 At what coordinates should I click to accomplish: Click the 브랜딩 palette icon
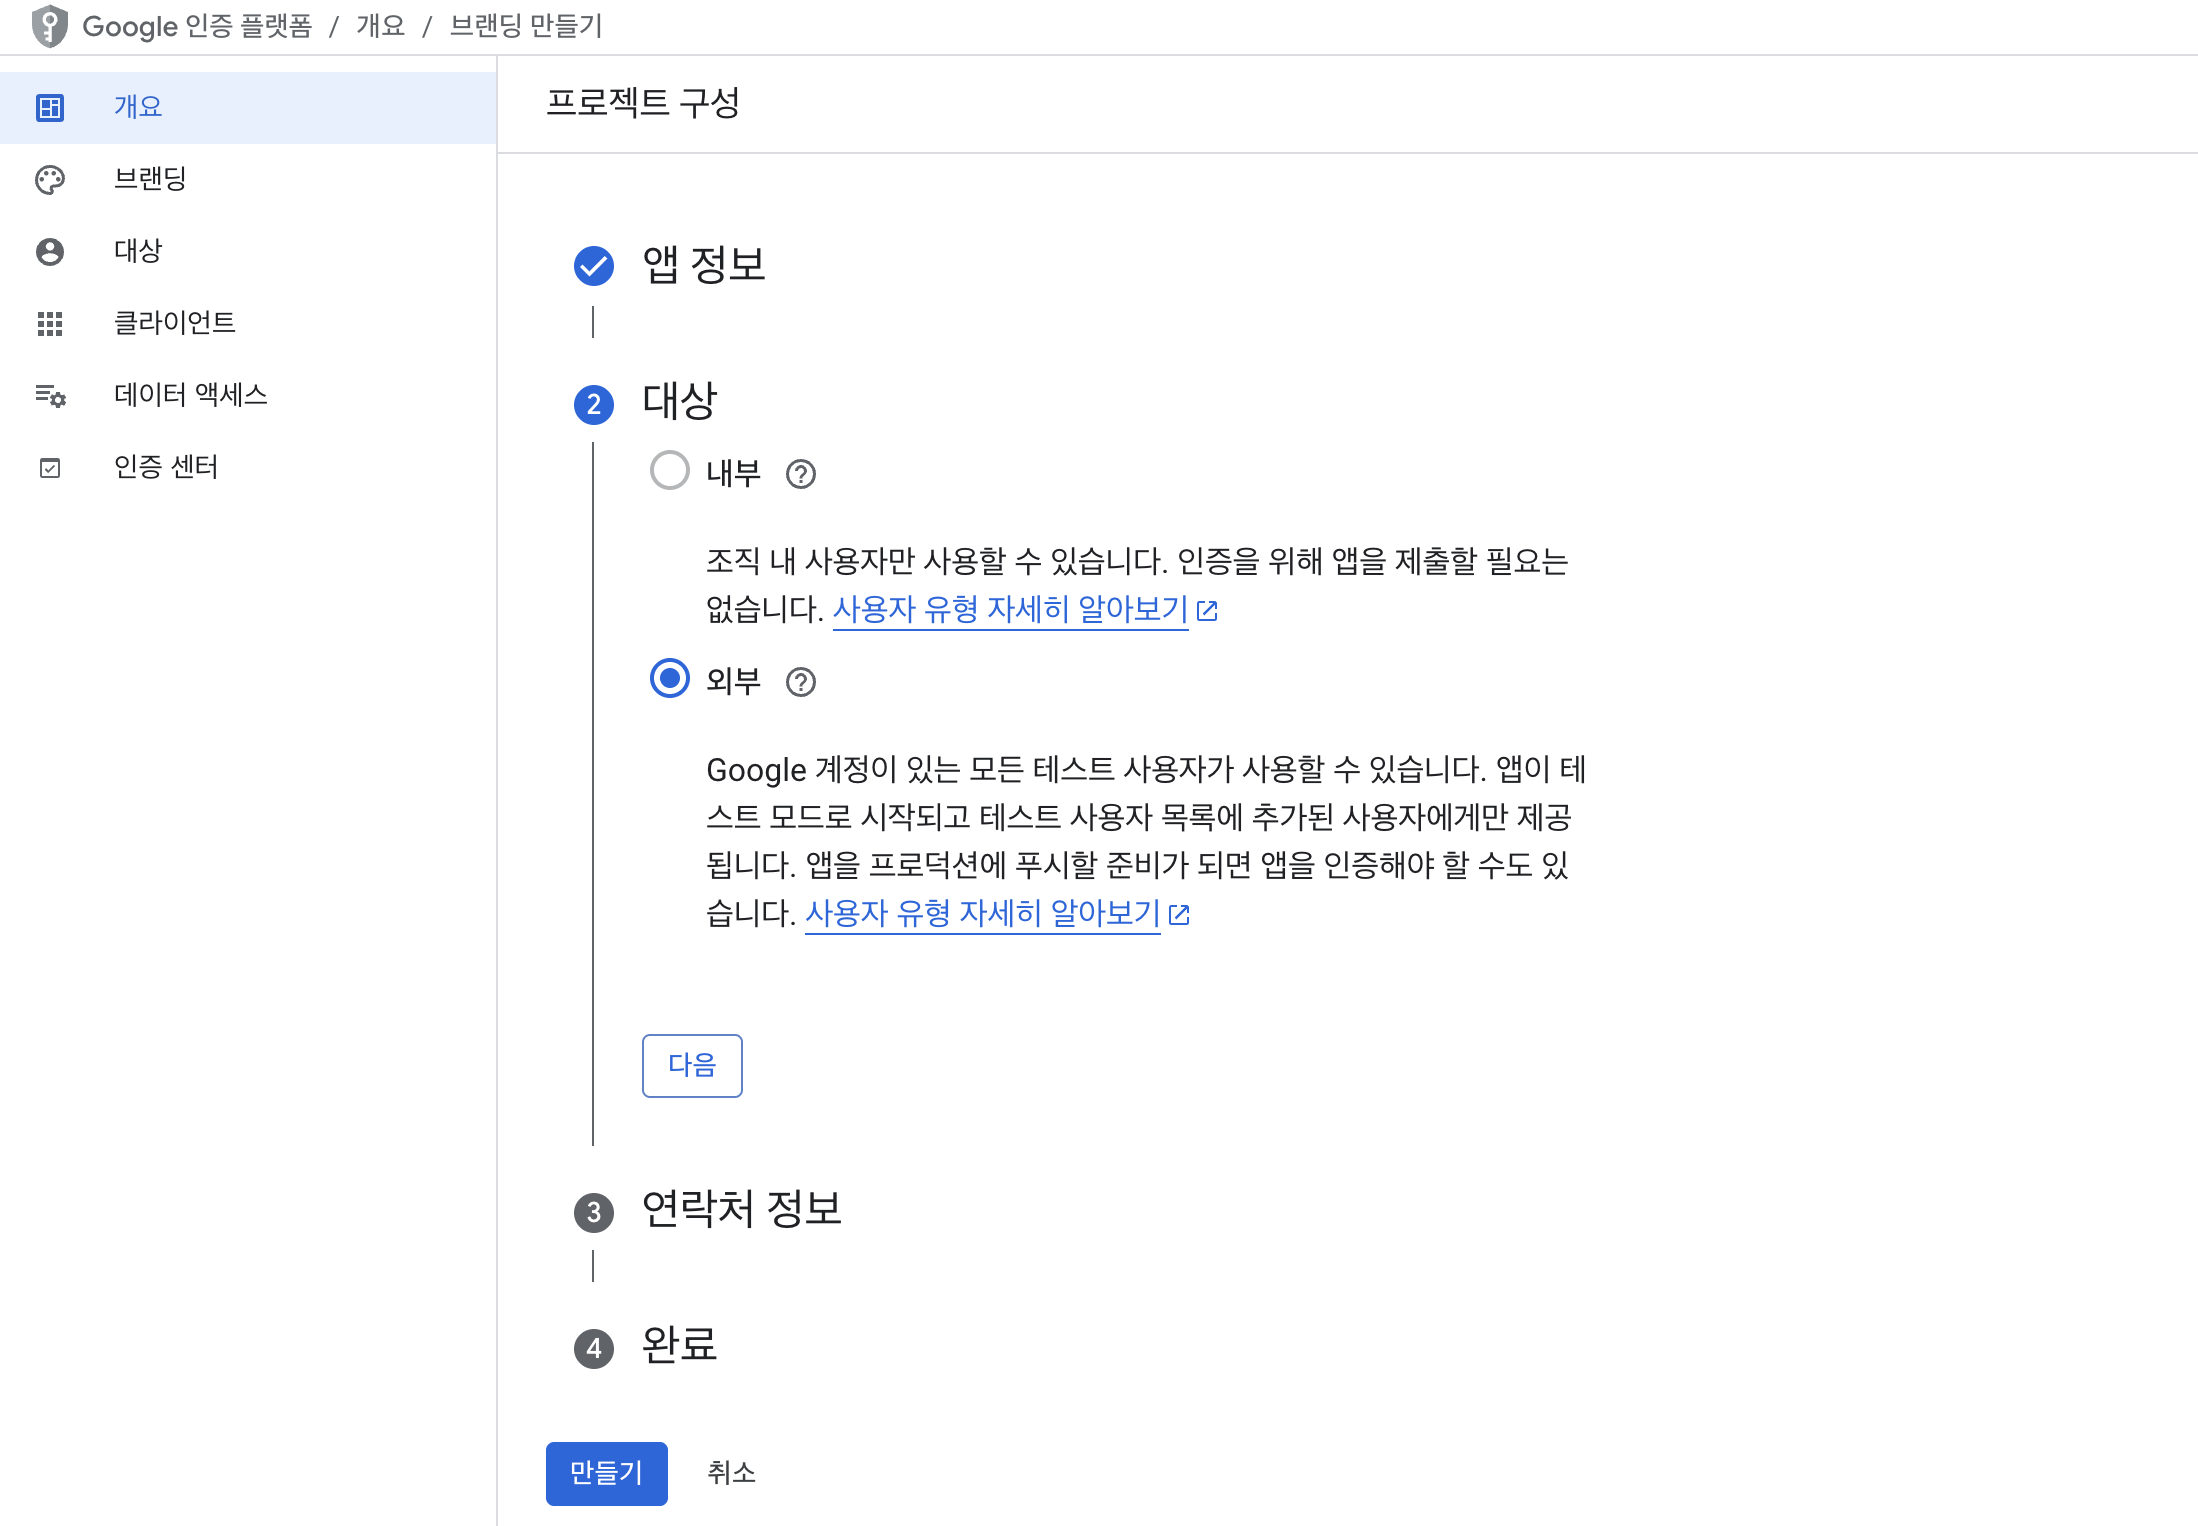[x=50, y=179]
